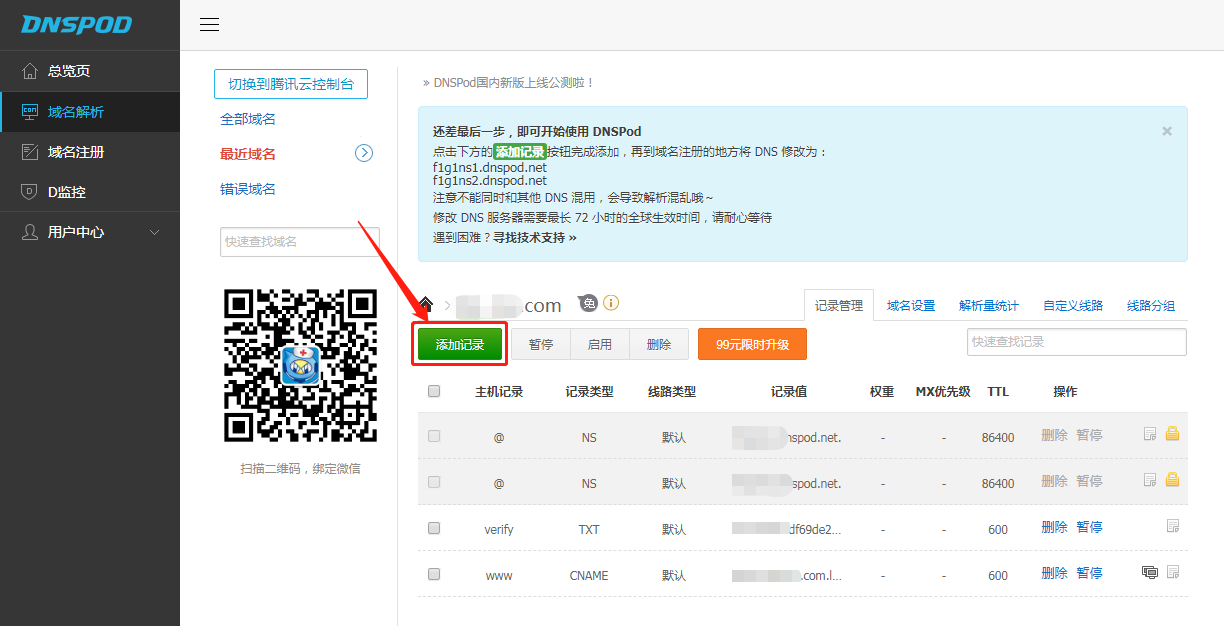Check the www CNAME record checkbox
The height and width of the screenshot is (626, 1224).
[434, 574]
